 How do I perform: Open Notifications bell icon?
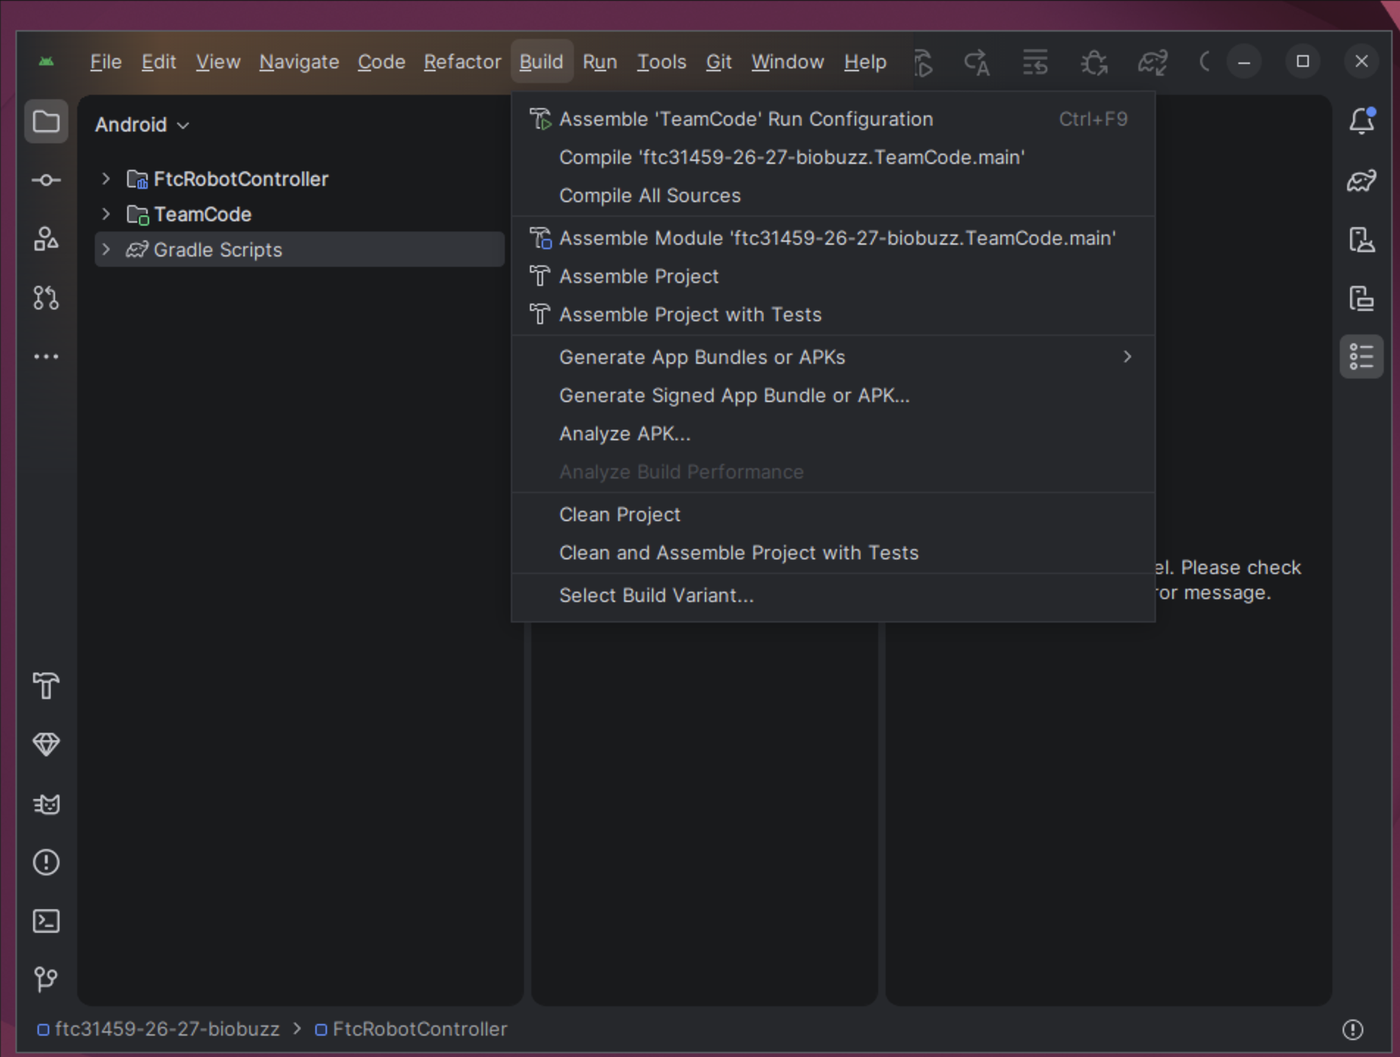point(1362,121)
